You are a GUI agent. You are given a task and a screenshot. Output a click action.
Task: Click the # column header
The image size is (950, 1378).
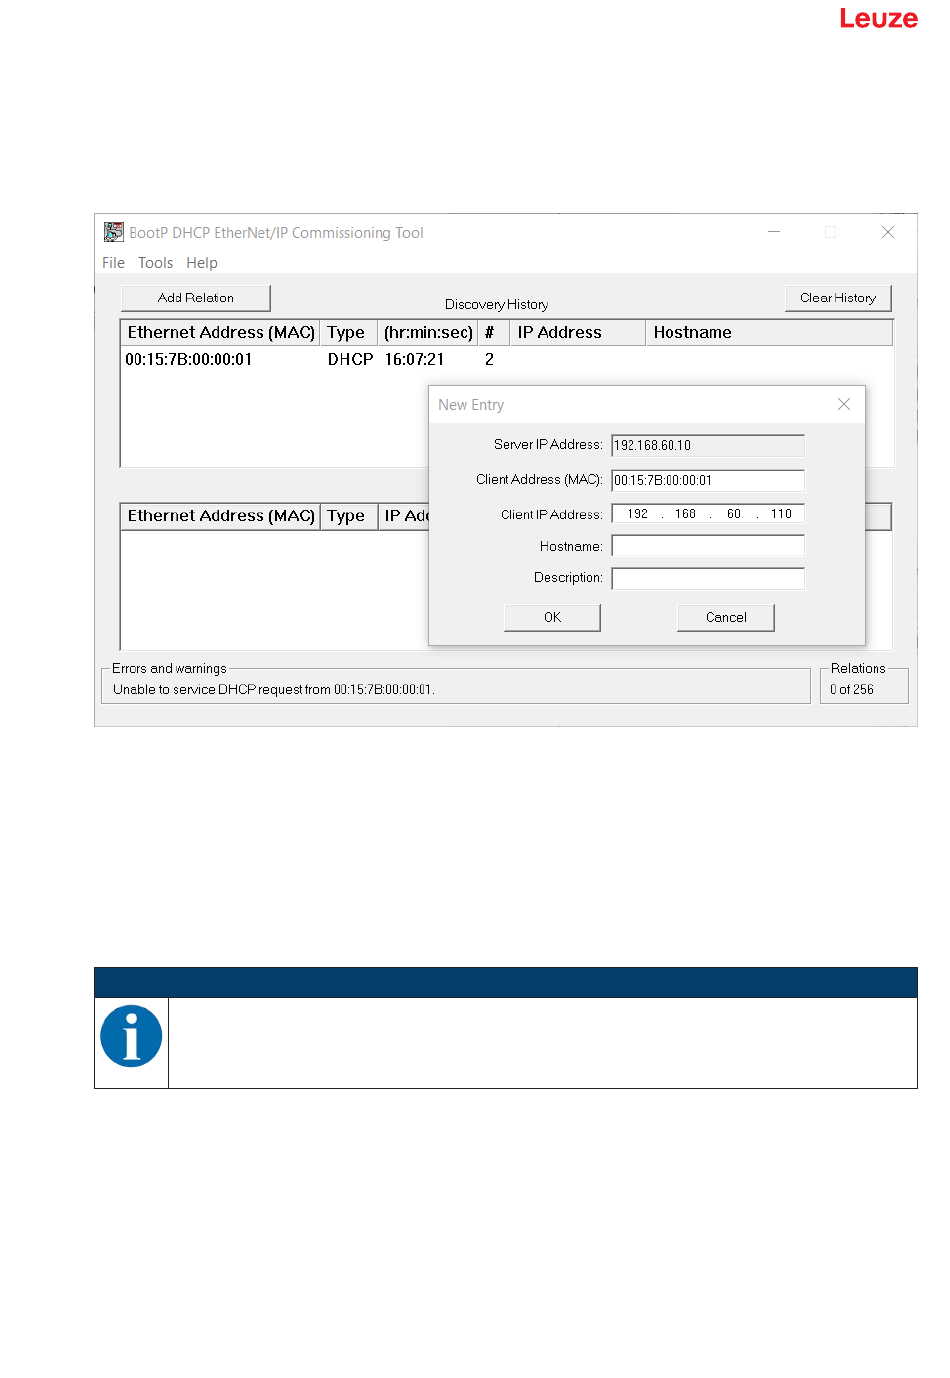point(493,333)
